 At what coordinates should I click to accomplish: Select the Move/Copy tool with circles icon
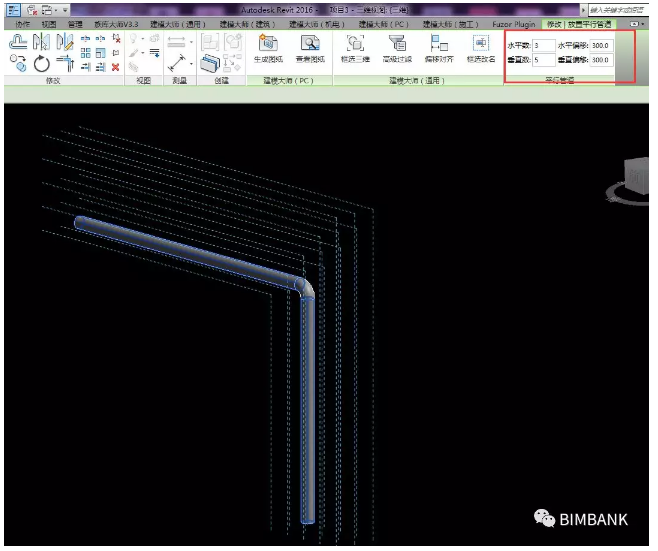click(18, 63)
